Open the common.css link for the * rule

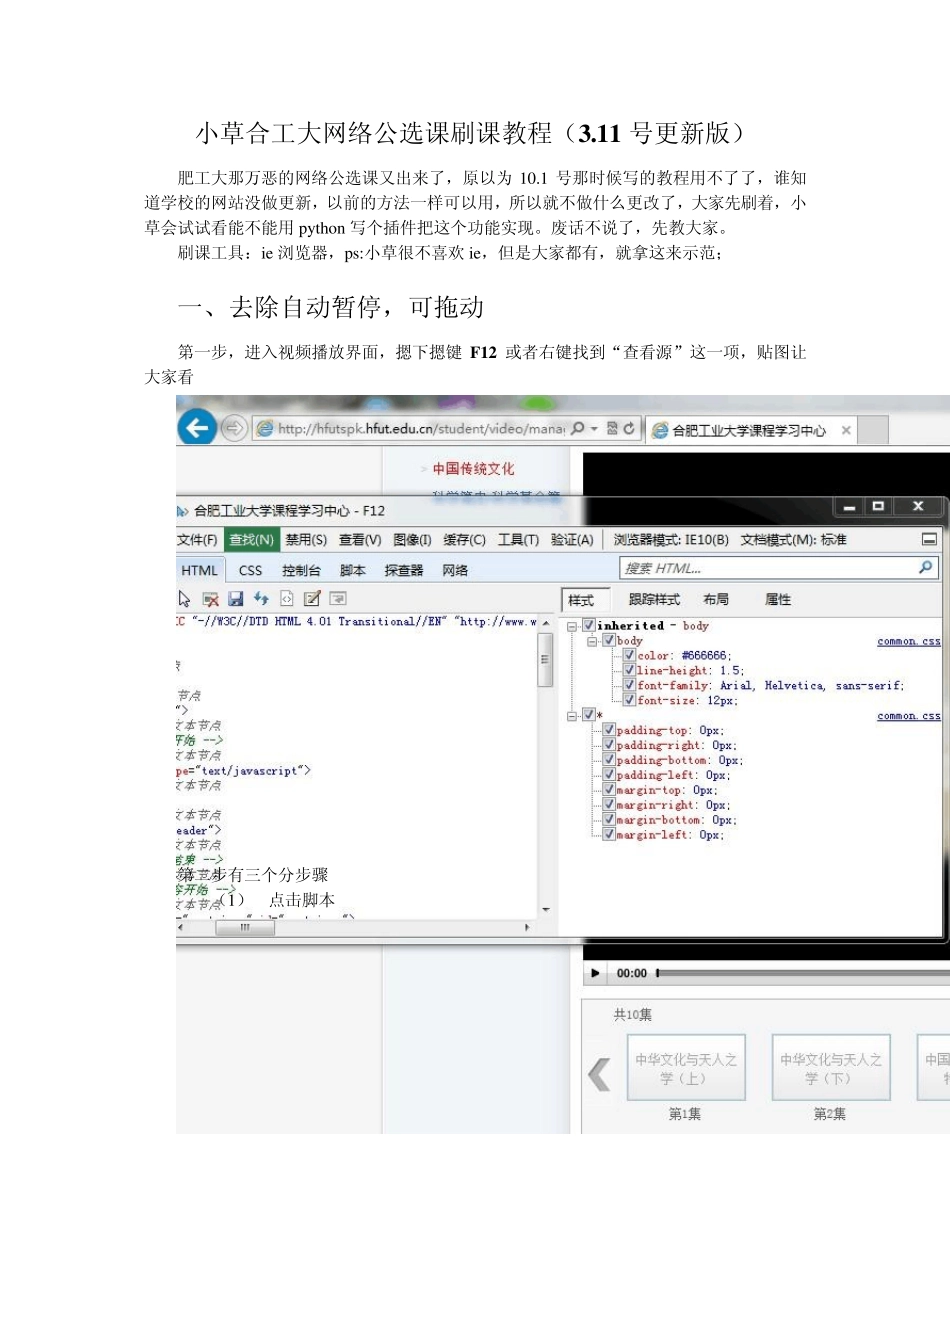pos(908,716)
